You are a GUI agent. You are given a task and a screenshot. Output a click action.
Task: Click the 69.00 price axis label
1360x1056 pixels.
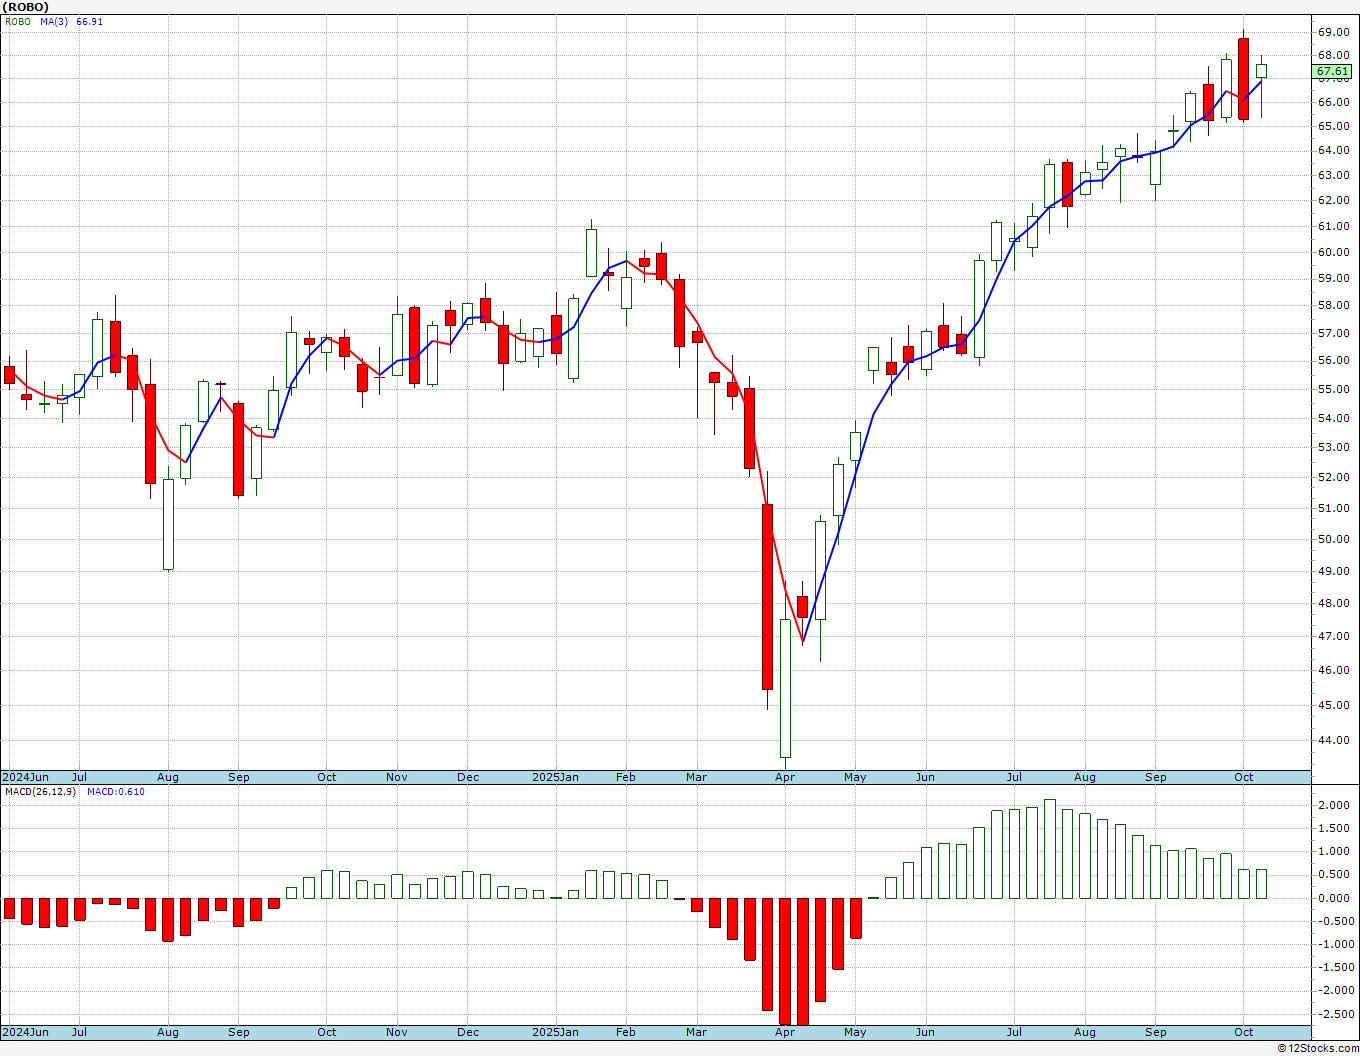click(1333, 32)
